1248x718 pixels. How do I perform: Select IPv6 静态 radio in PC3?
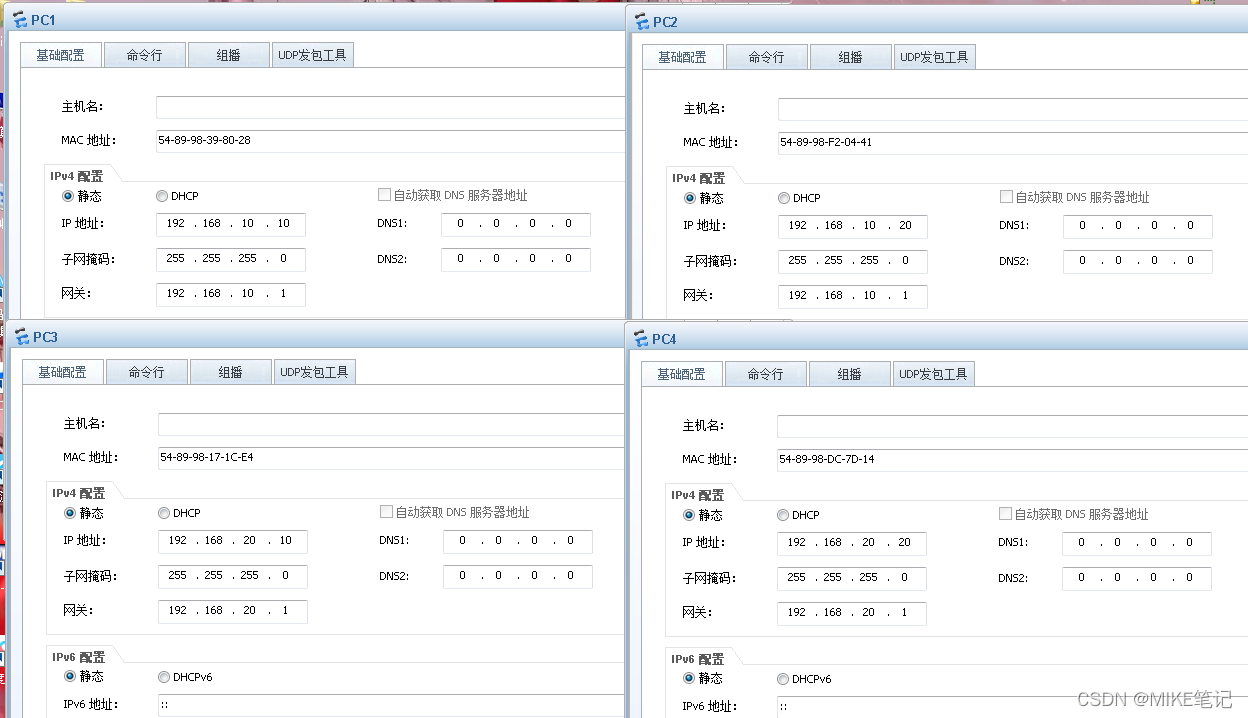pyautogui.click(x=70, y=677)
